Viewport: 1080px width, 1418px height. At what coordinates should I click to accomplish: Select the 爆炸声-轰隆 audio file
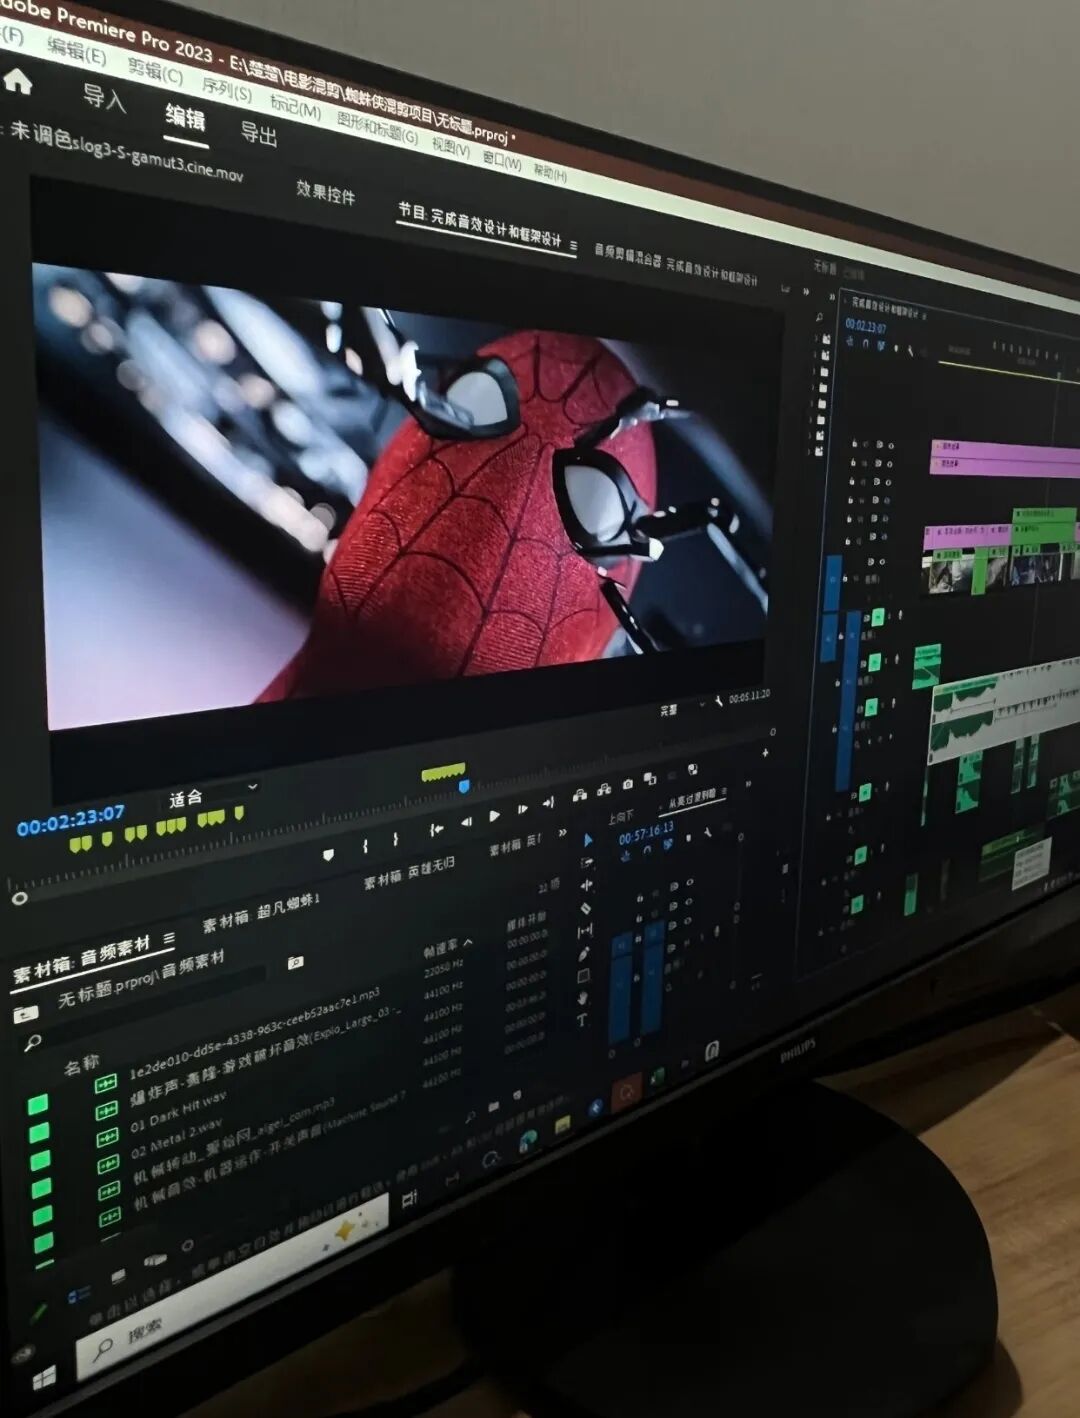[265, 1056]
